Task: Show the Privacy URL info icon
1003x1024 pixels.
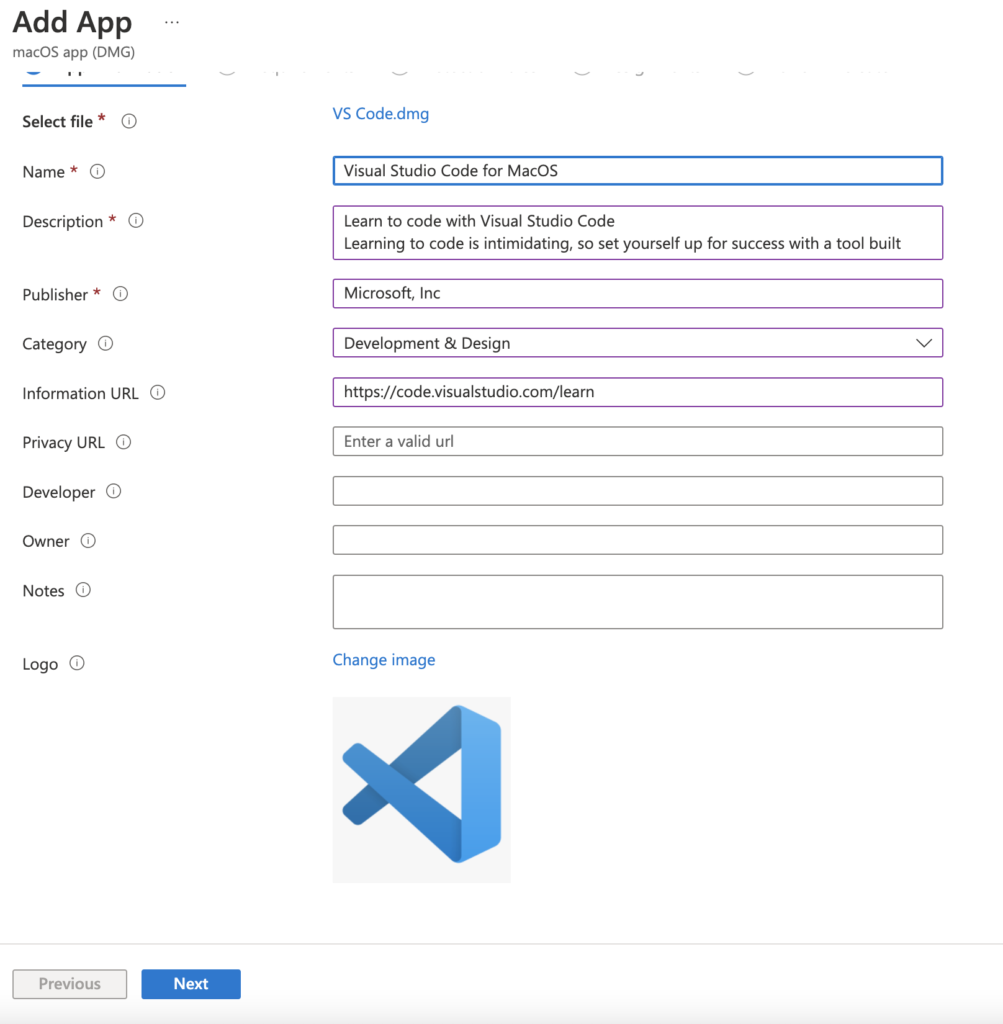Action: [x=123, y=442]
